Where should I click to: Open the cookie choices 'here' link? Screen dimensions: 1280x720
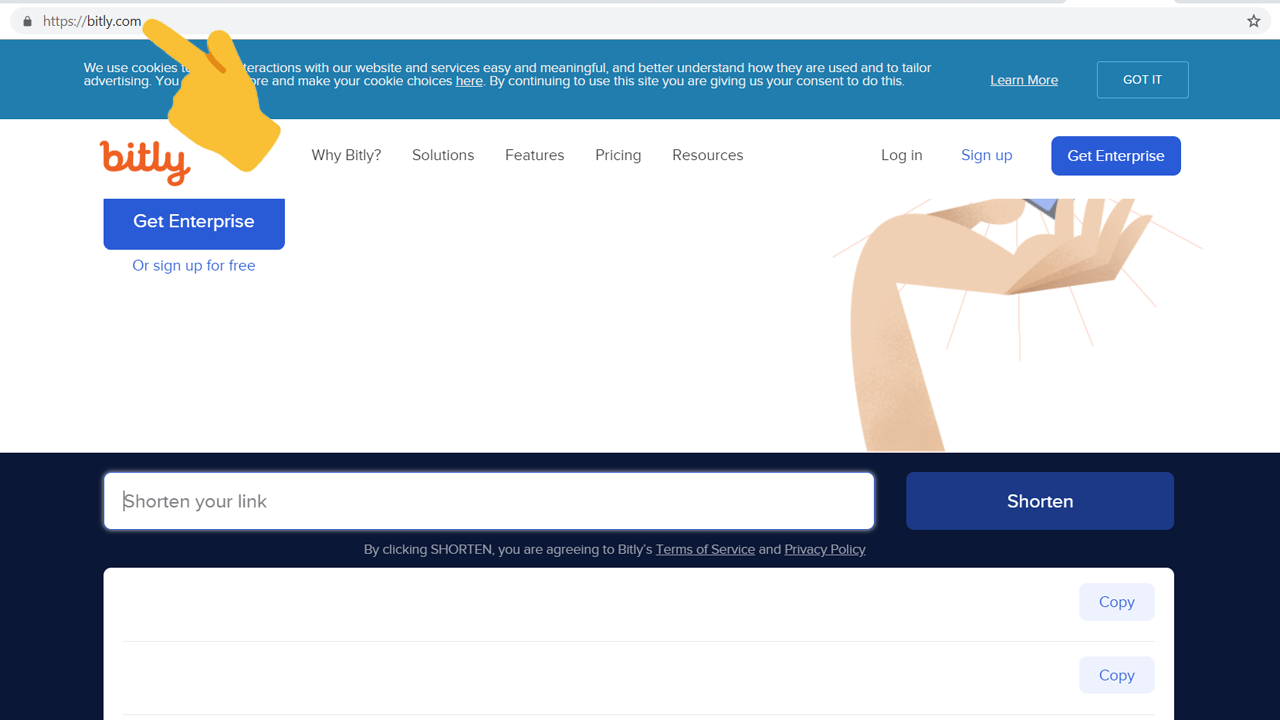[x=469, y=81]
